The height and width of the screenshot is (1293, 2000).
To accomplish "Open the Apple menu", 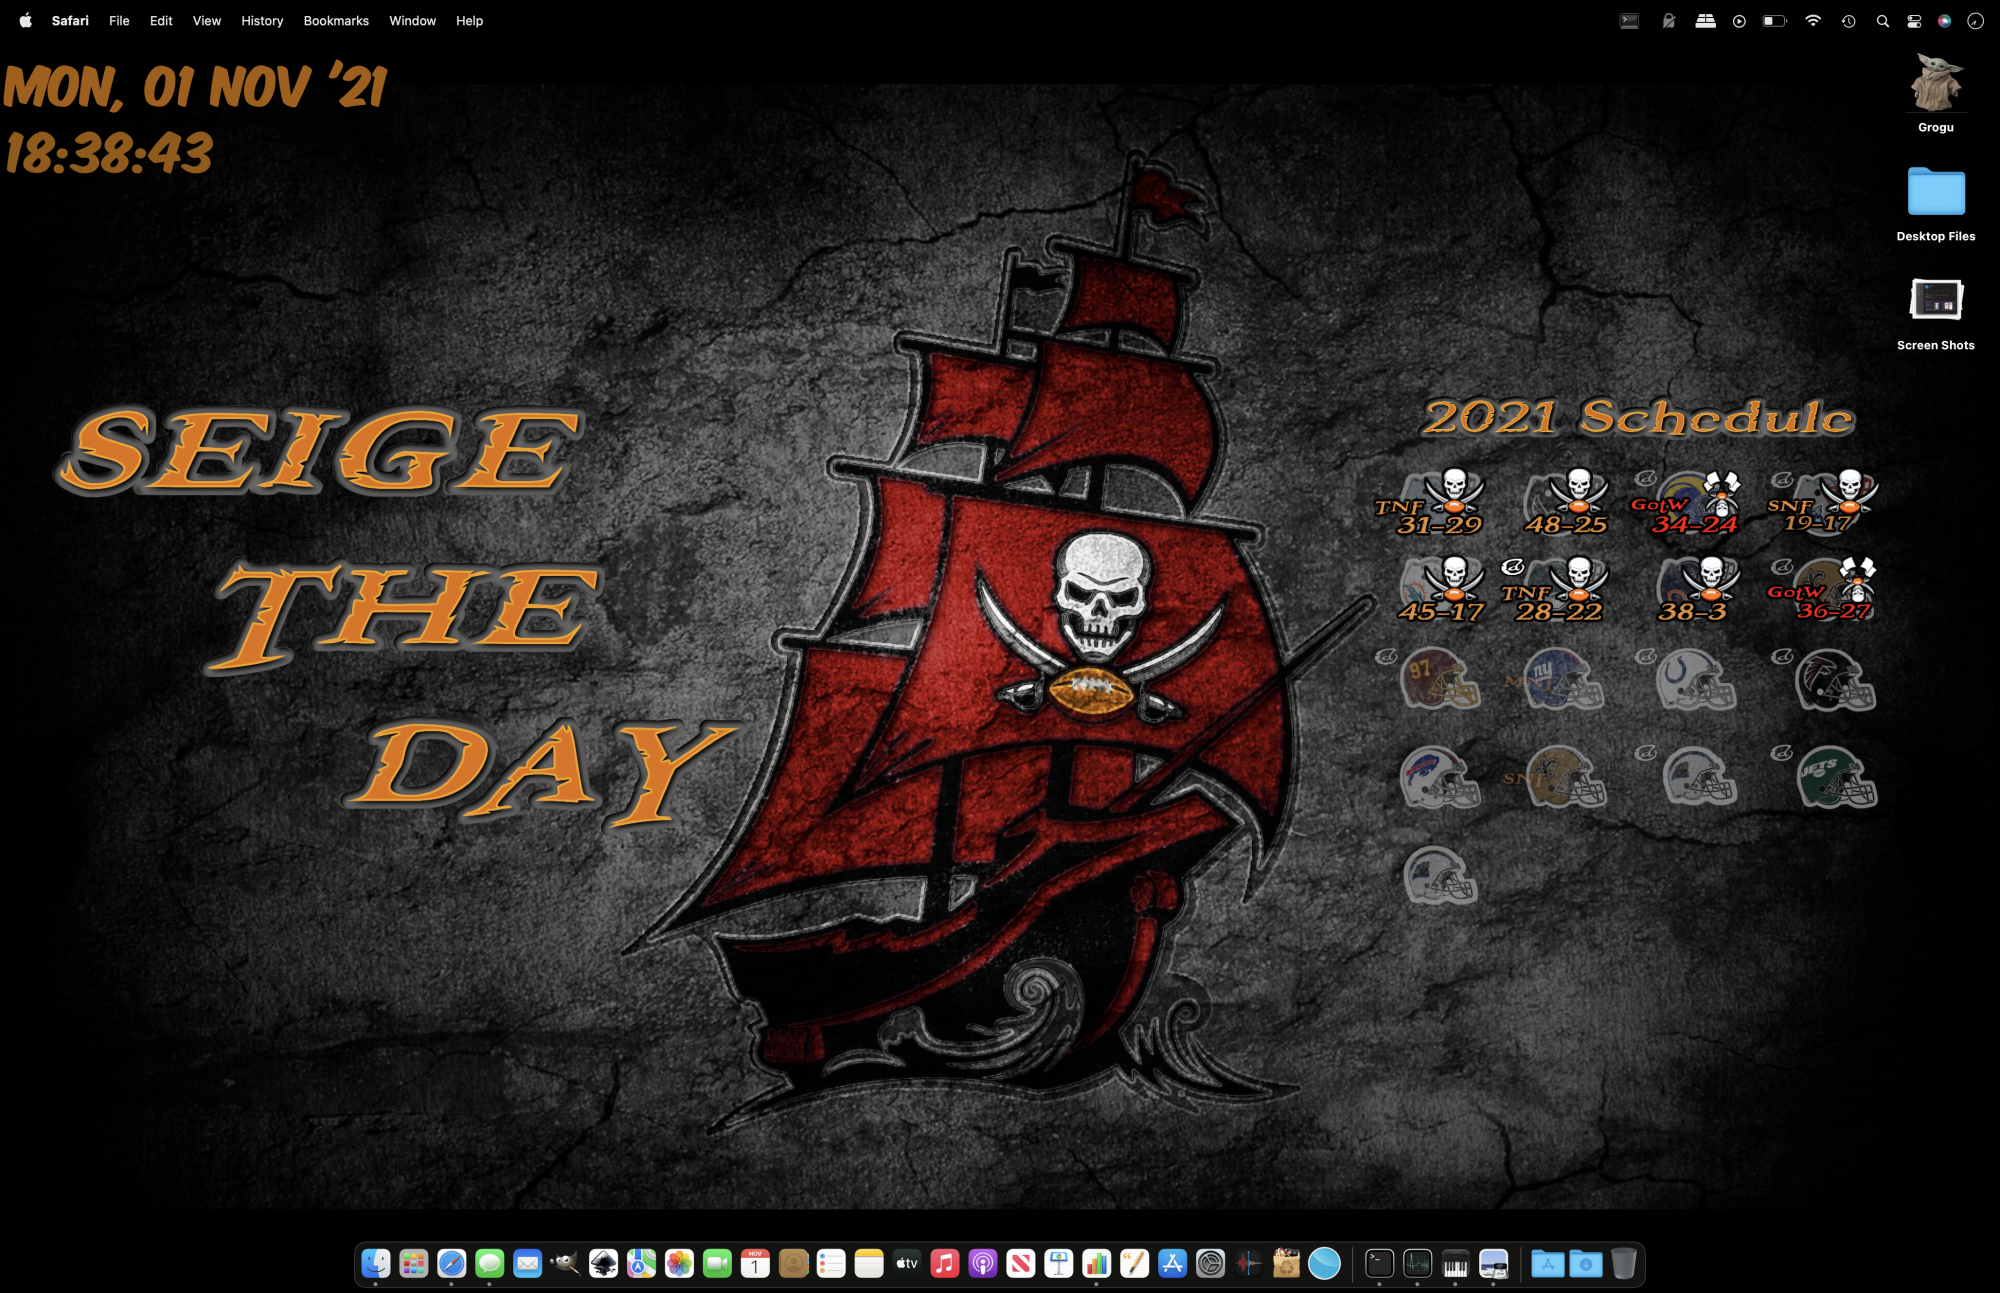I will tap(26, 20).
